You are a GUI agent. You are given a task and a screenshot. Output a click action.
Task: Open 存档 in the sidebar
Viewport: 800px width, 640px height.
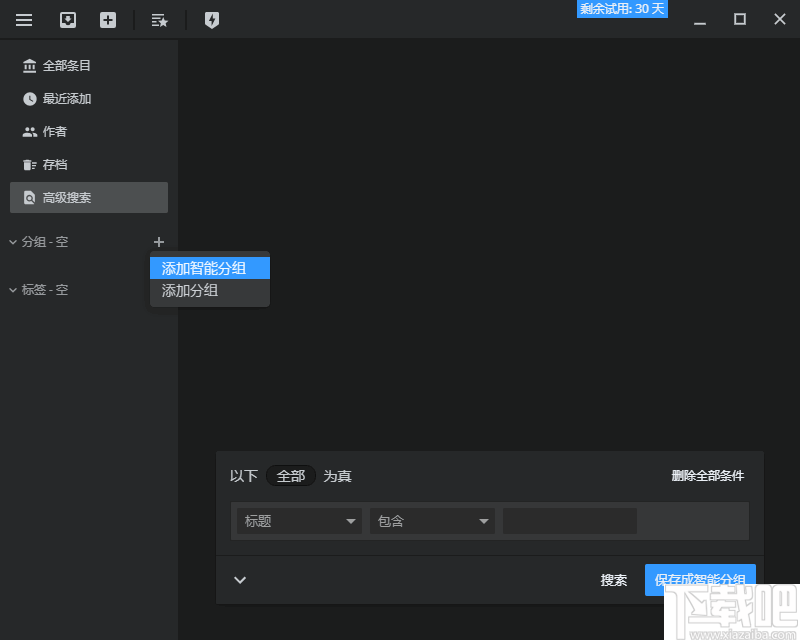[x=89, y=164]
